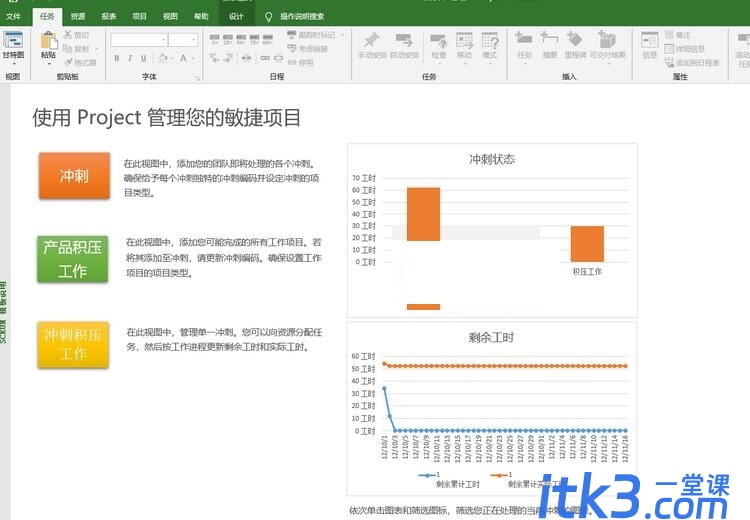This screenshot has width=750, height=520.
Task: Click the yellow Sprint Backlog (冲刺积压工作) button
Action: 73,344
